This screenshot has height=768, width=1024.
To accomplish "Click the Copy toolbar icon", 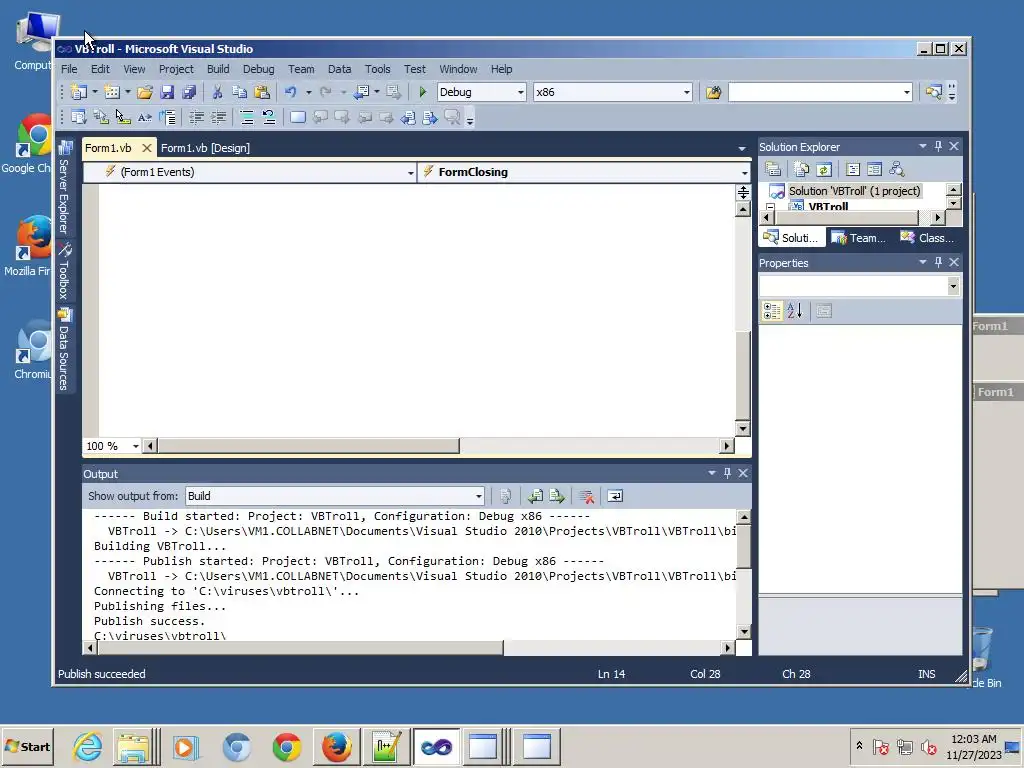I will (x=240, y=92).
